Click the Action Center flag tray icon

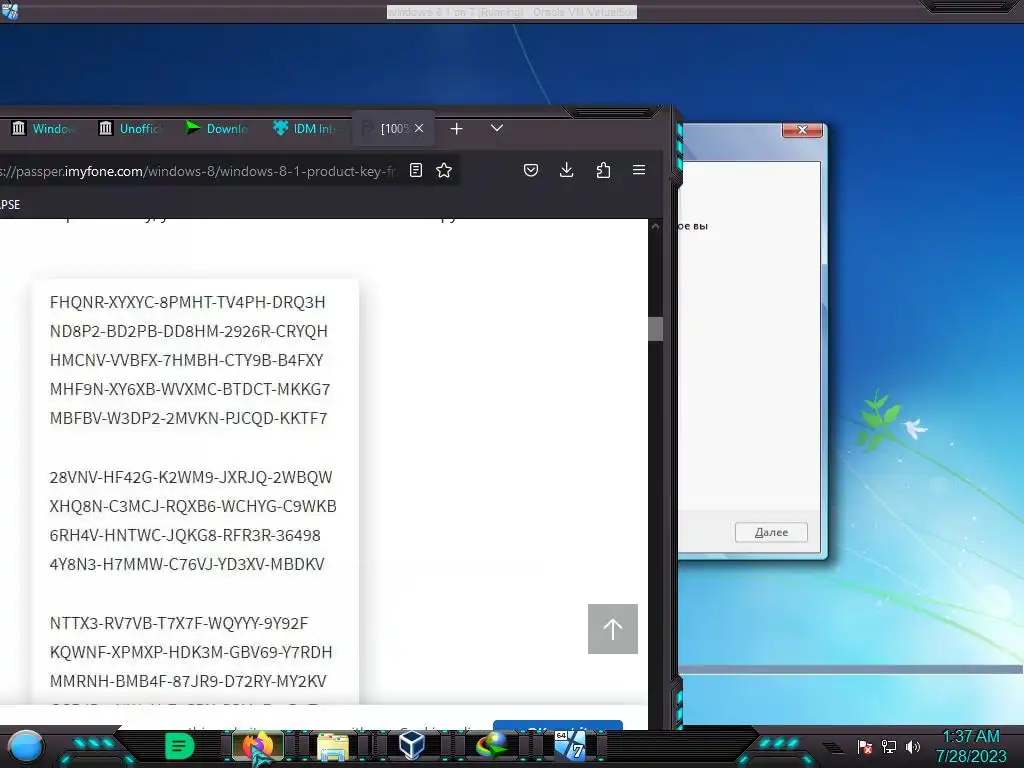(x=865, y=746)
